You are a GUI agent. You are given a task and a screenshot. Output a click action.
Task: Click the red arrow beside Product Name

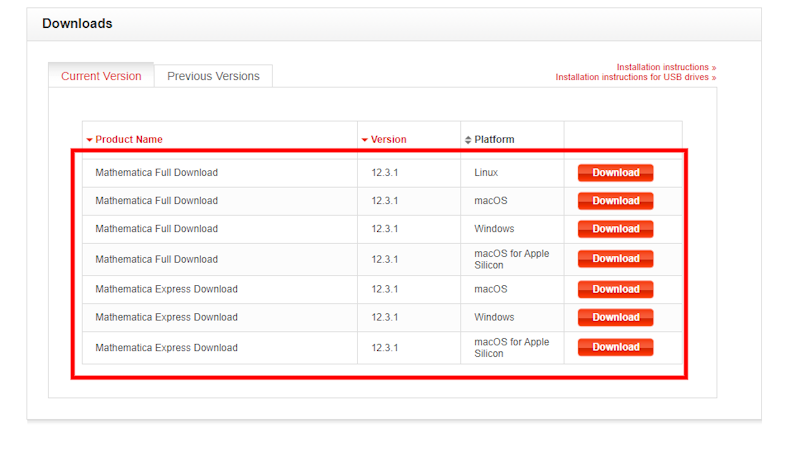[x=89, y=140]
